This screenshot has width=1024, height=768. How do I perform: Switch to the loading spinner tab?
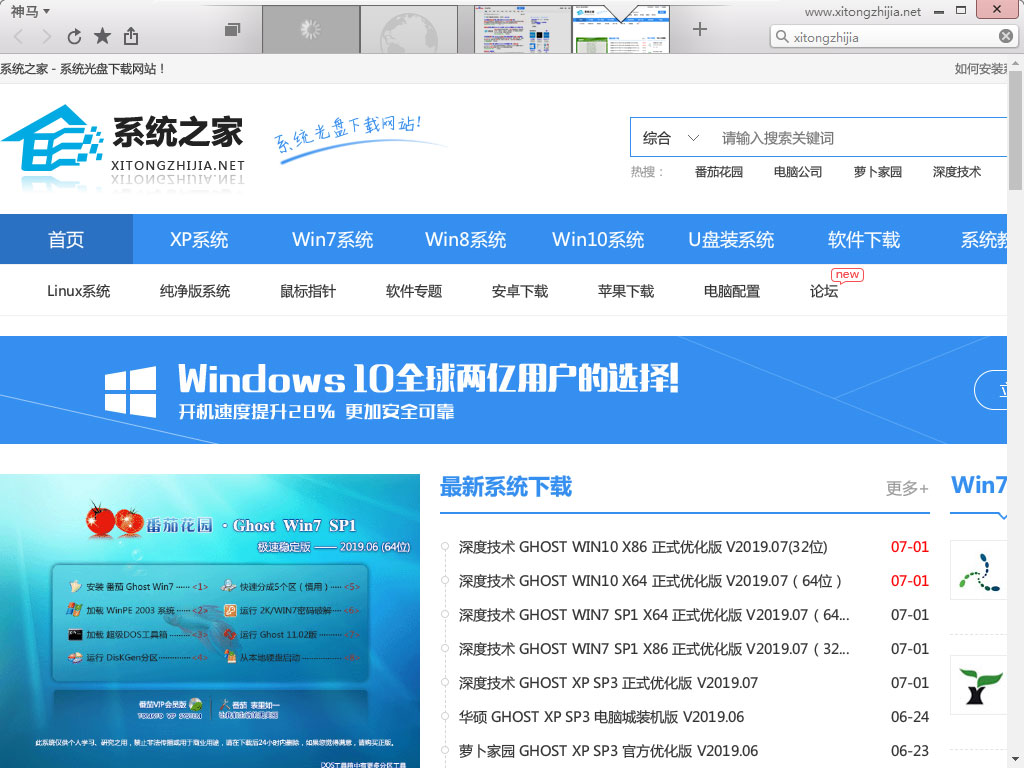pos(310,29)
